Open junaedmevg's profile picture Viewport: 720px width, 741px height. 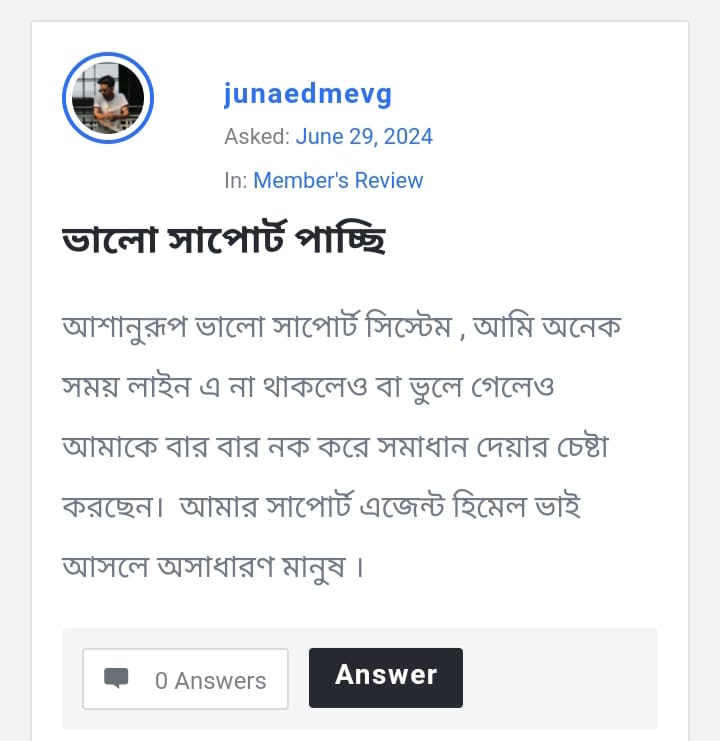click(x=108, y=98)
